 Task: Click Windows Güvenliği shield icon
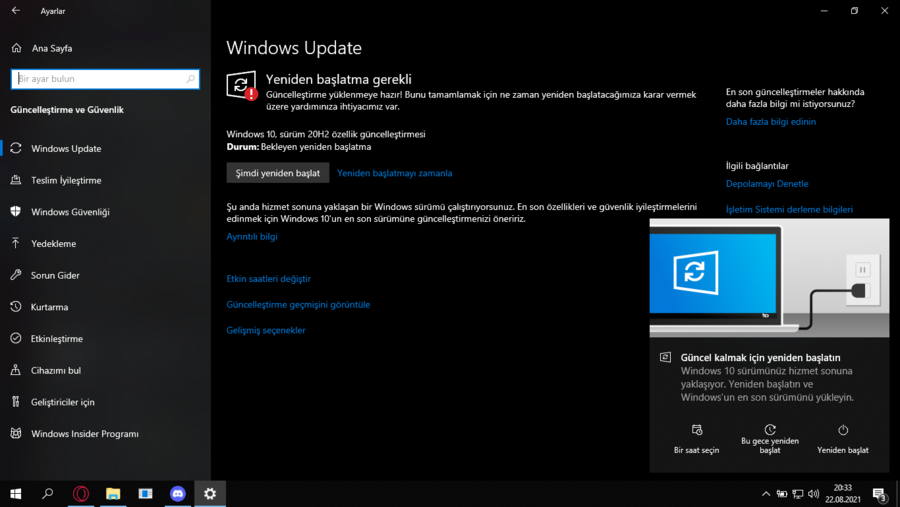pyautogui.click(x=15, y=211)
